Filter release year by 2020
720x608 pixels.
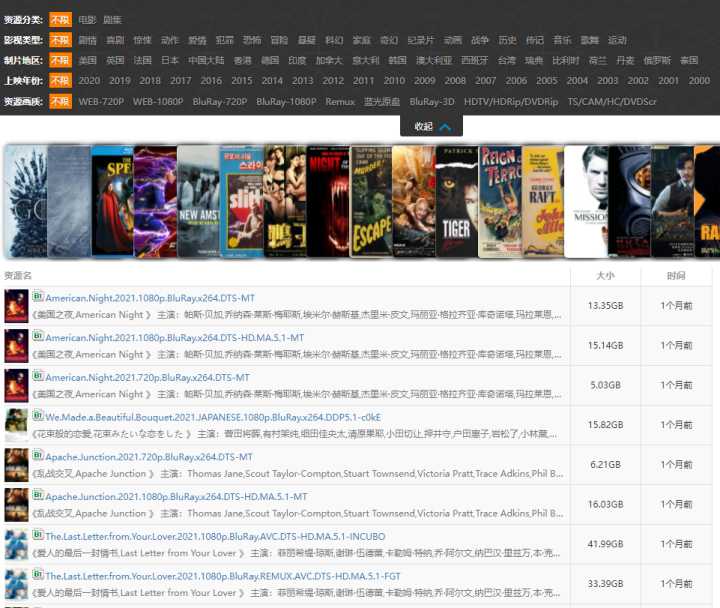[89, 80]
